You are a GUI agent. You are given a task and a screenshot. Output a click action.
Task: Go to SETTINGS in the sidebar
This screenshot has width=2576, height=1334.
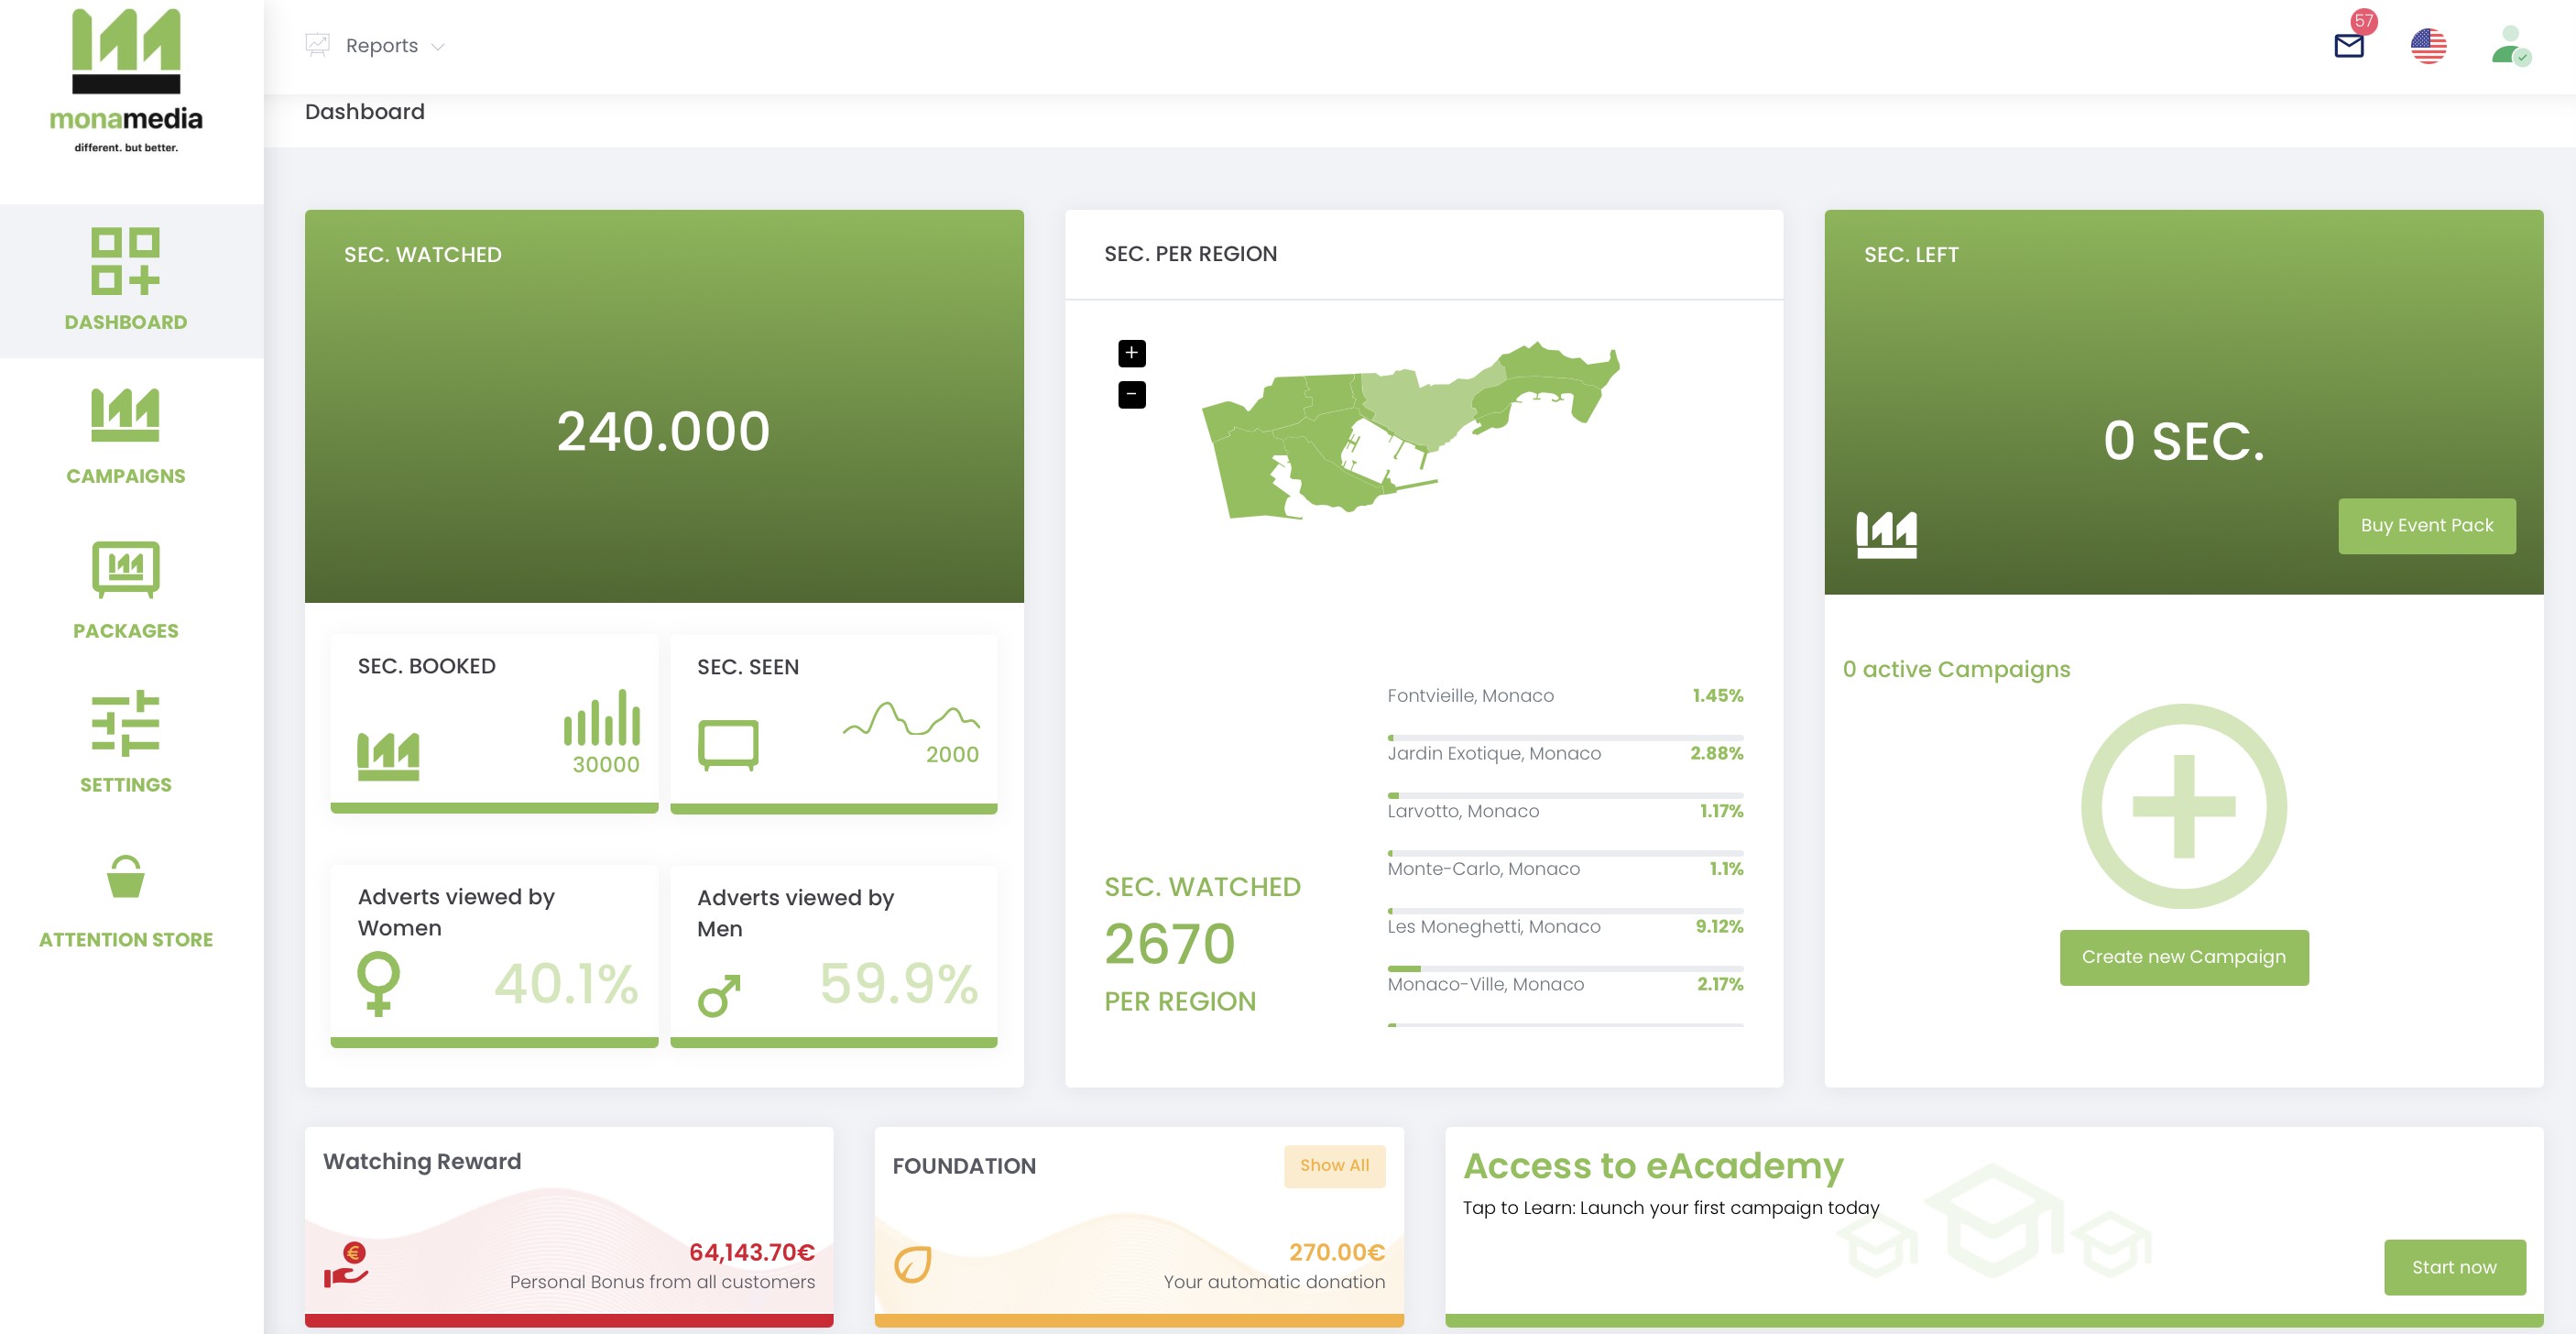(126, 785)
